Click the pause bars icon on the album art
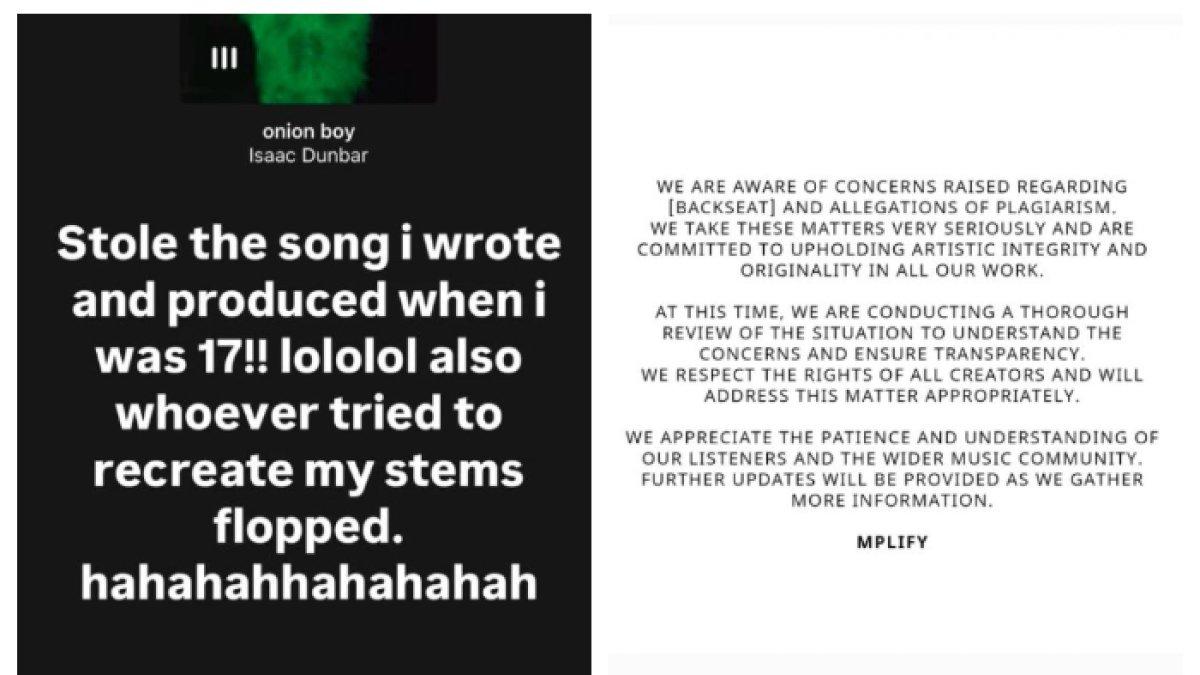Screen dimensions: 1200x675 (224, 59)
